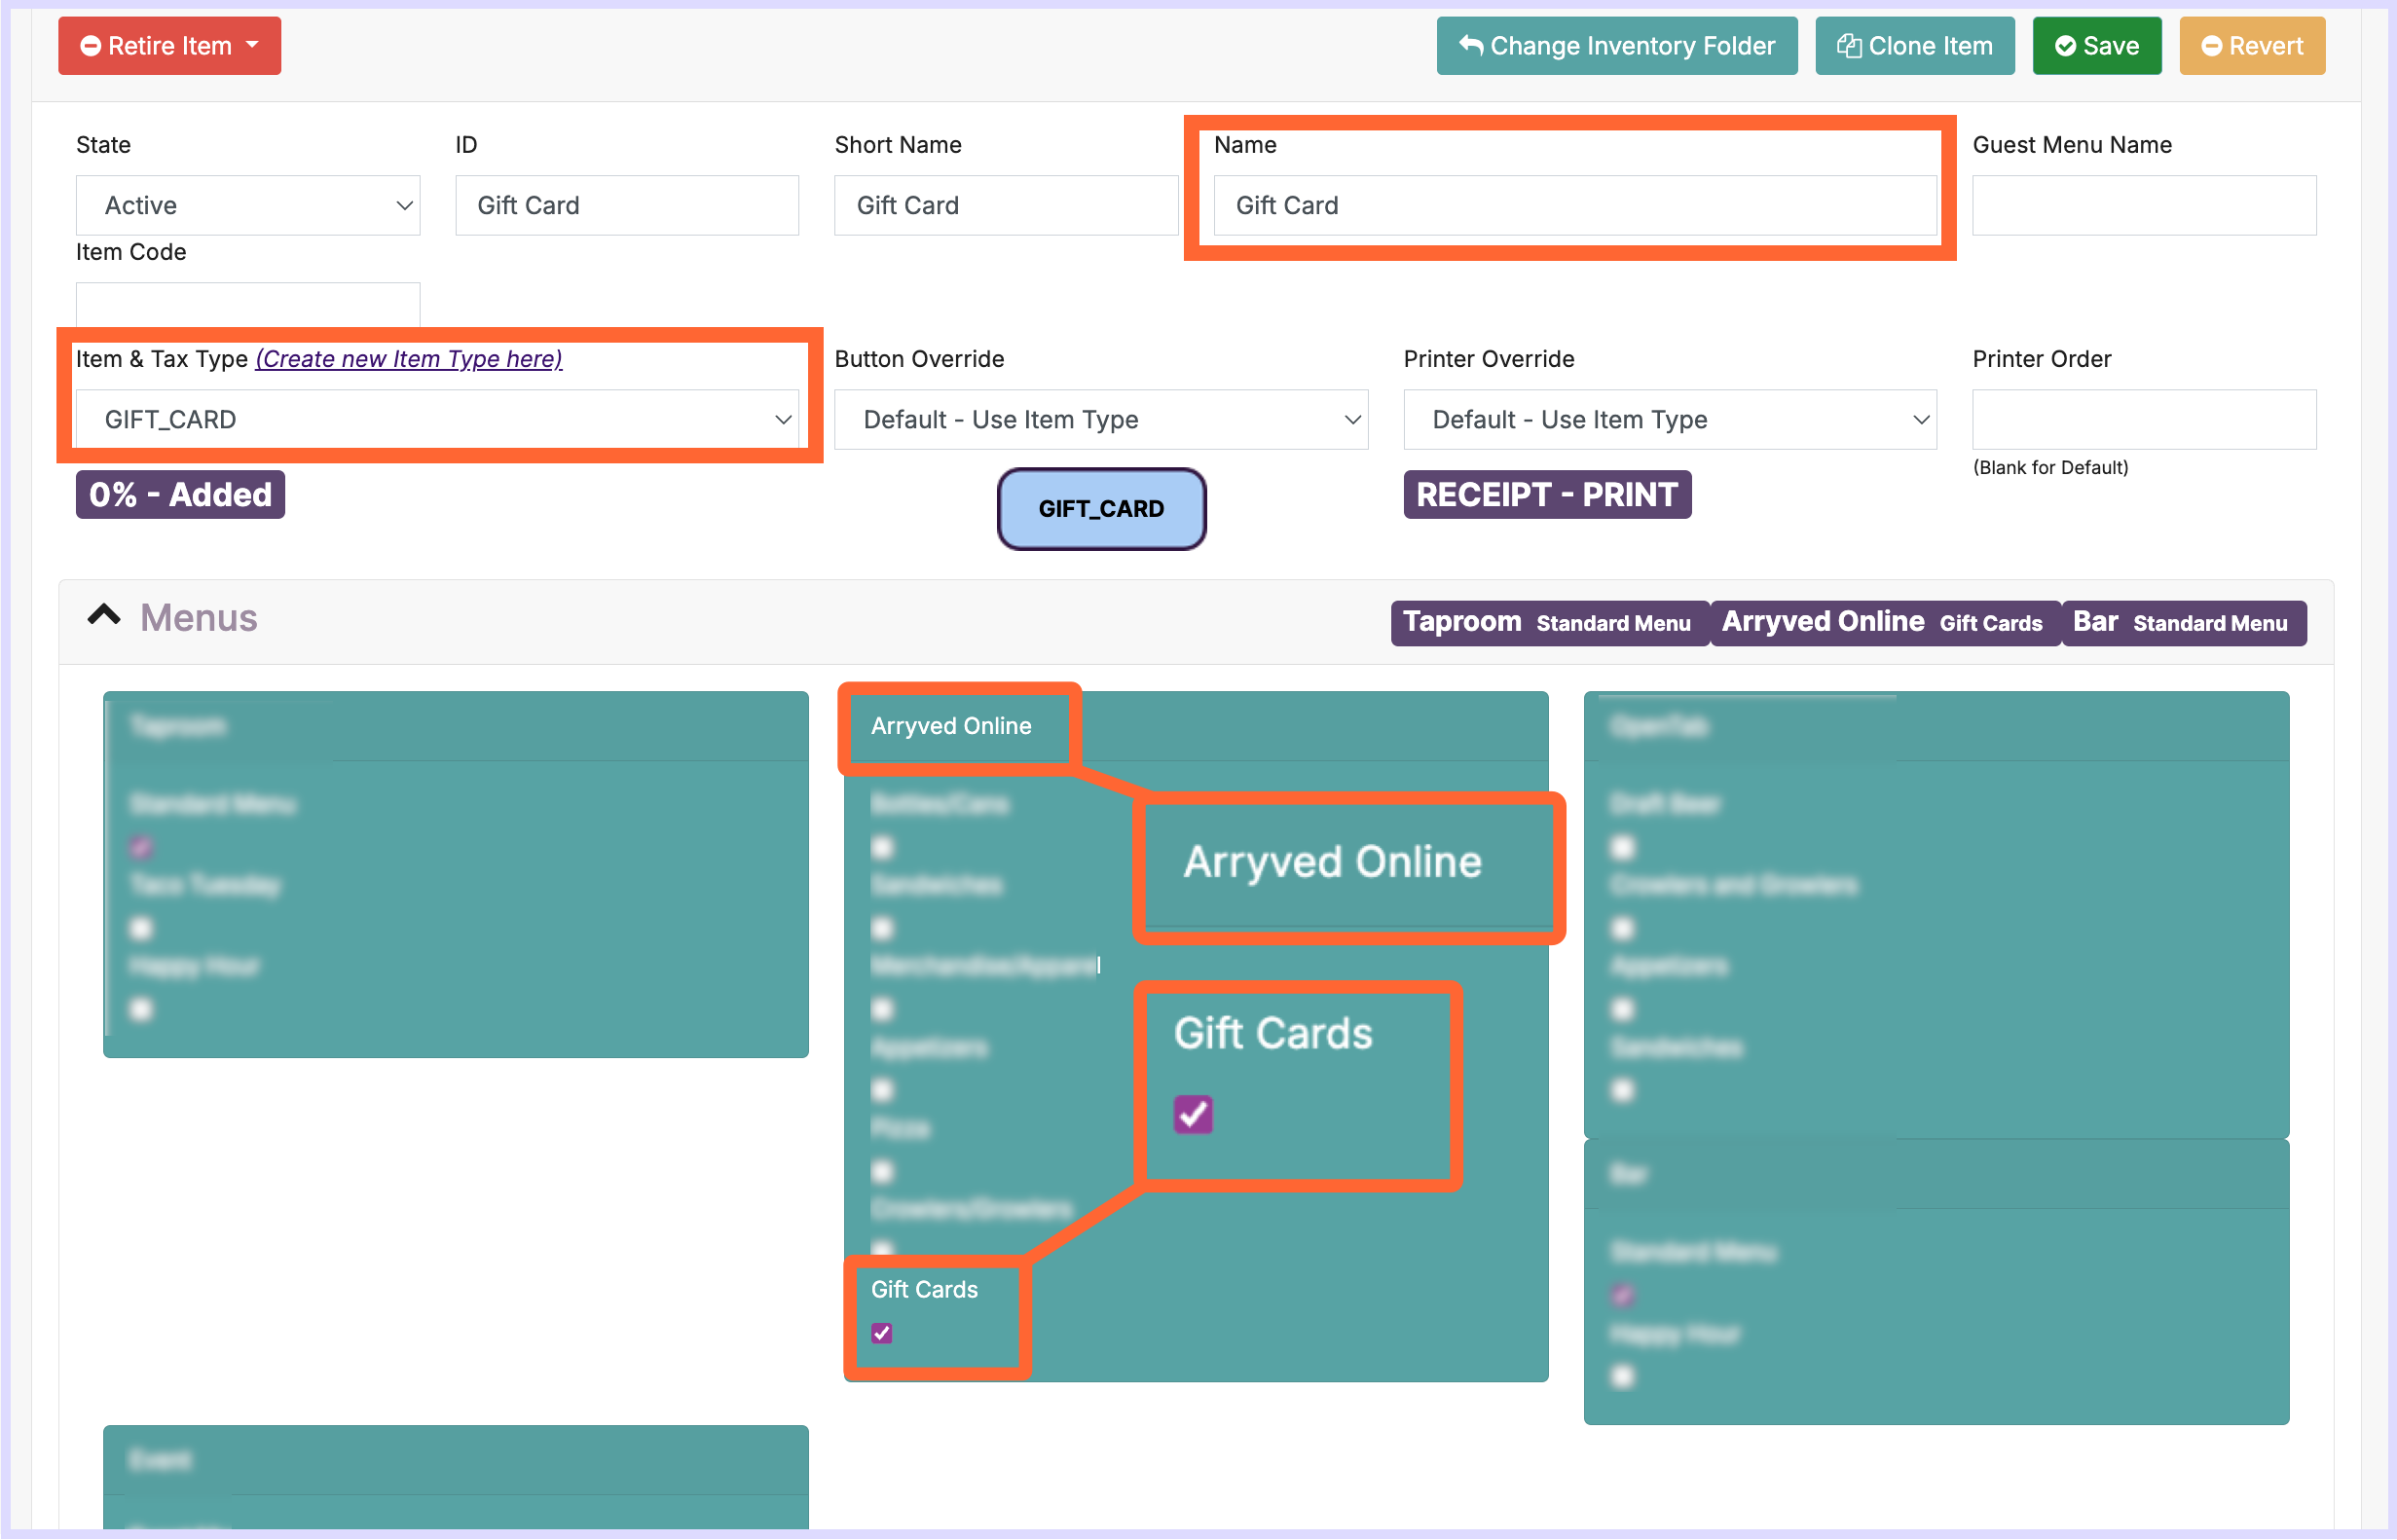Follow the Create new Item Type link

[409, 359]
